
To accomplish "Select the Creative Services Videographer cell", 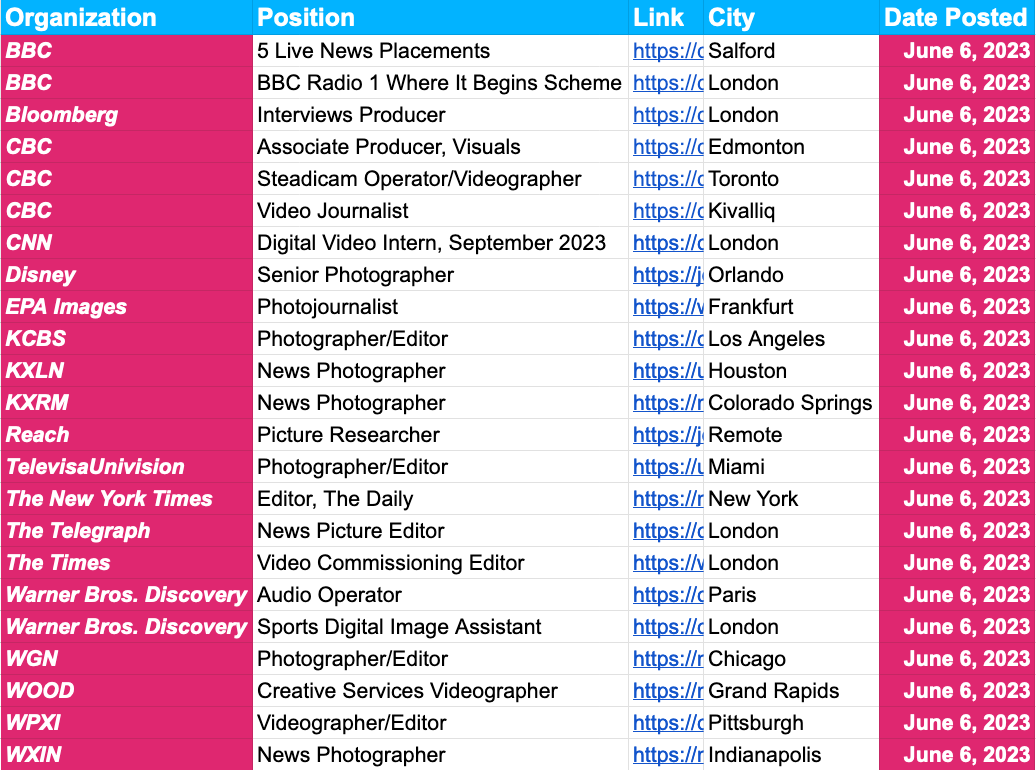I will pos(407,691).
